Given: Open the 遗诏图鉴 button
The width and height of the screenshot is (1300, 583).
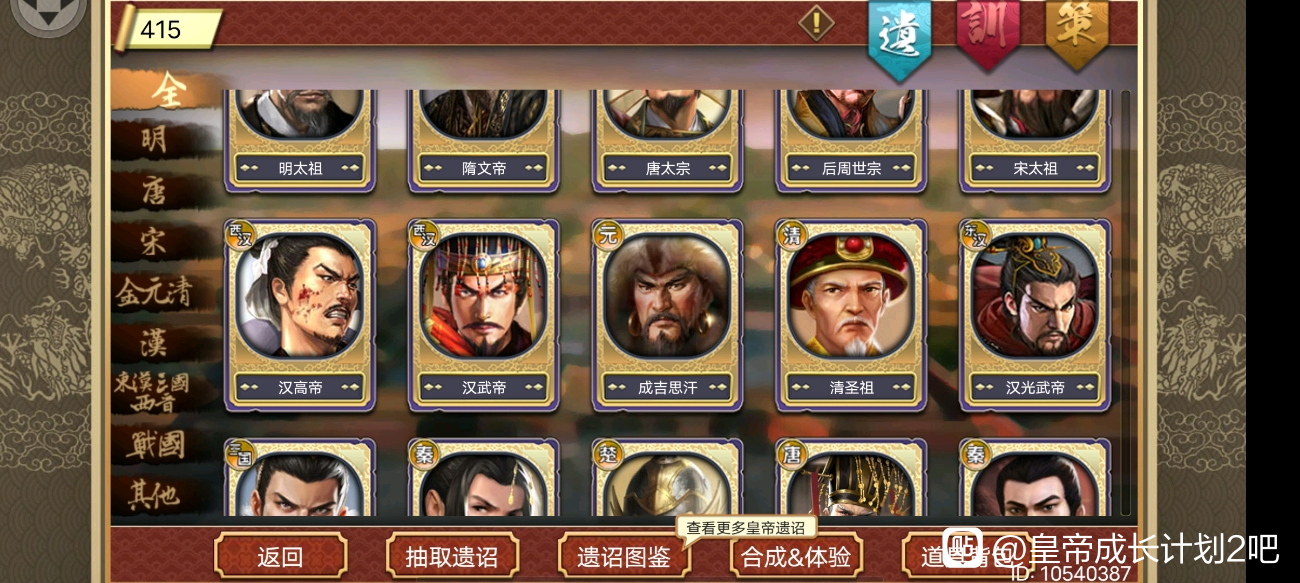Looking at the screenshot, I should point(624,556).
